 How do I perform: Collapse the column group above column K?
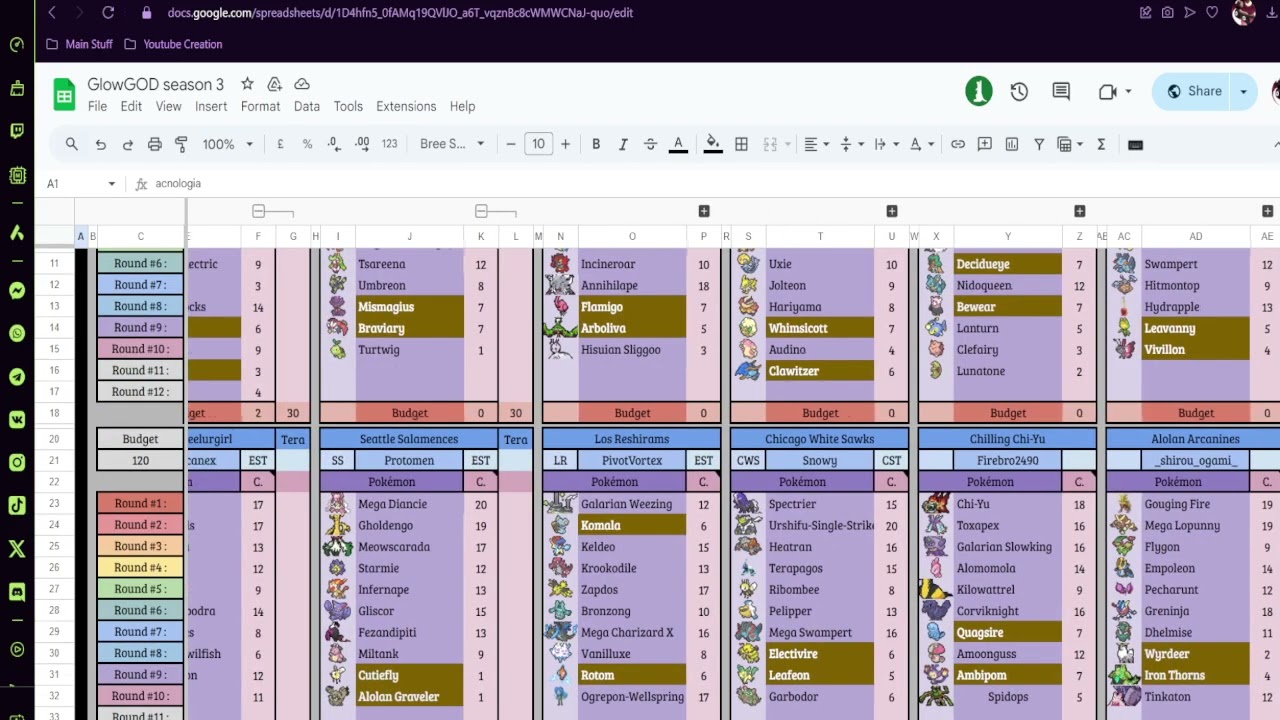481,211
